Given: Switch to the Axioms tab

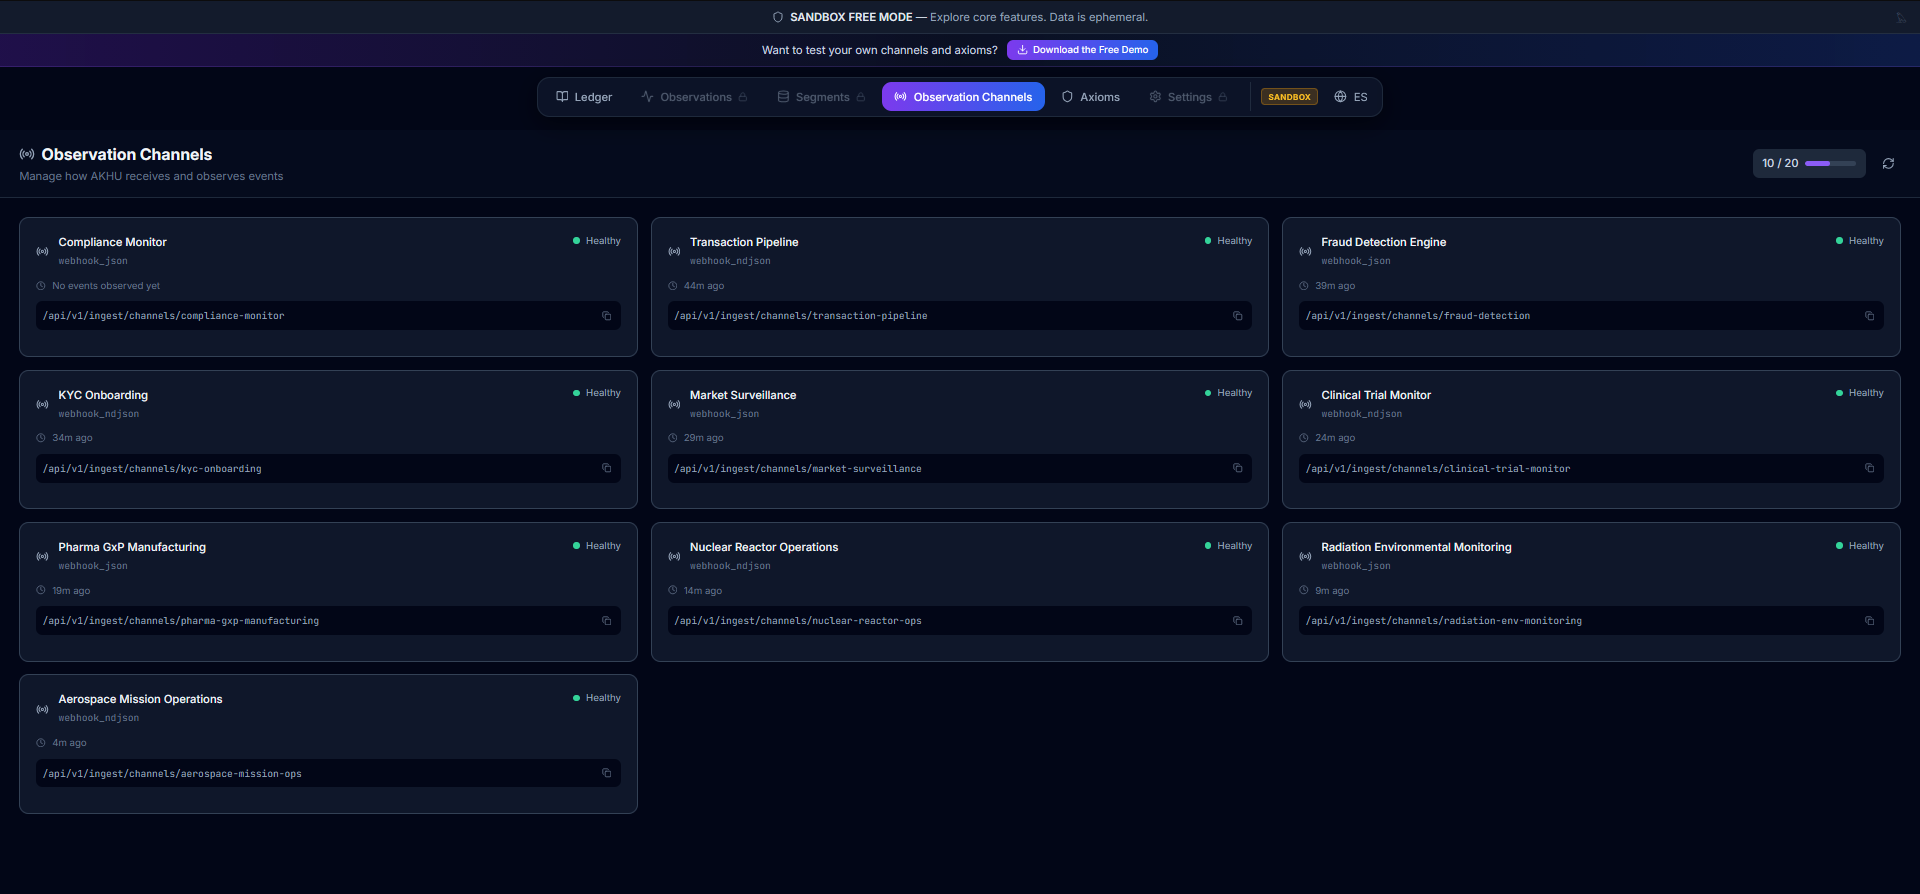Looking at the screenshot, I should [x=1091, y=97].
